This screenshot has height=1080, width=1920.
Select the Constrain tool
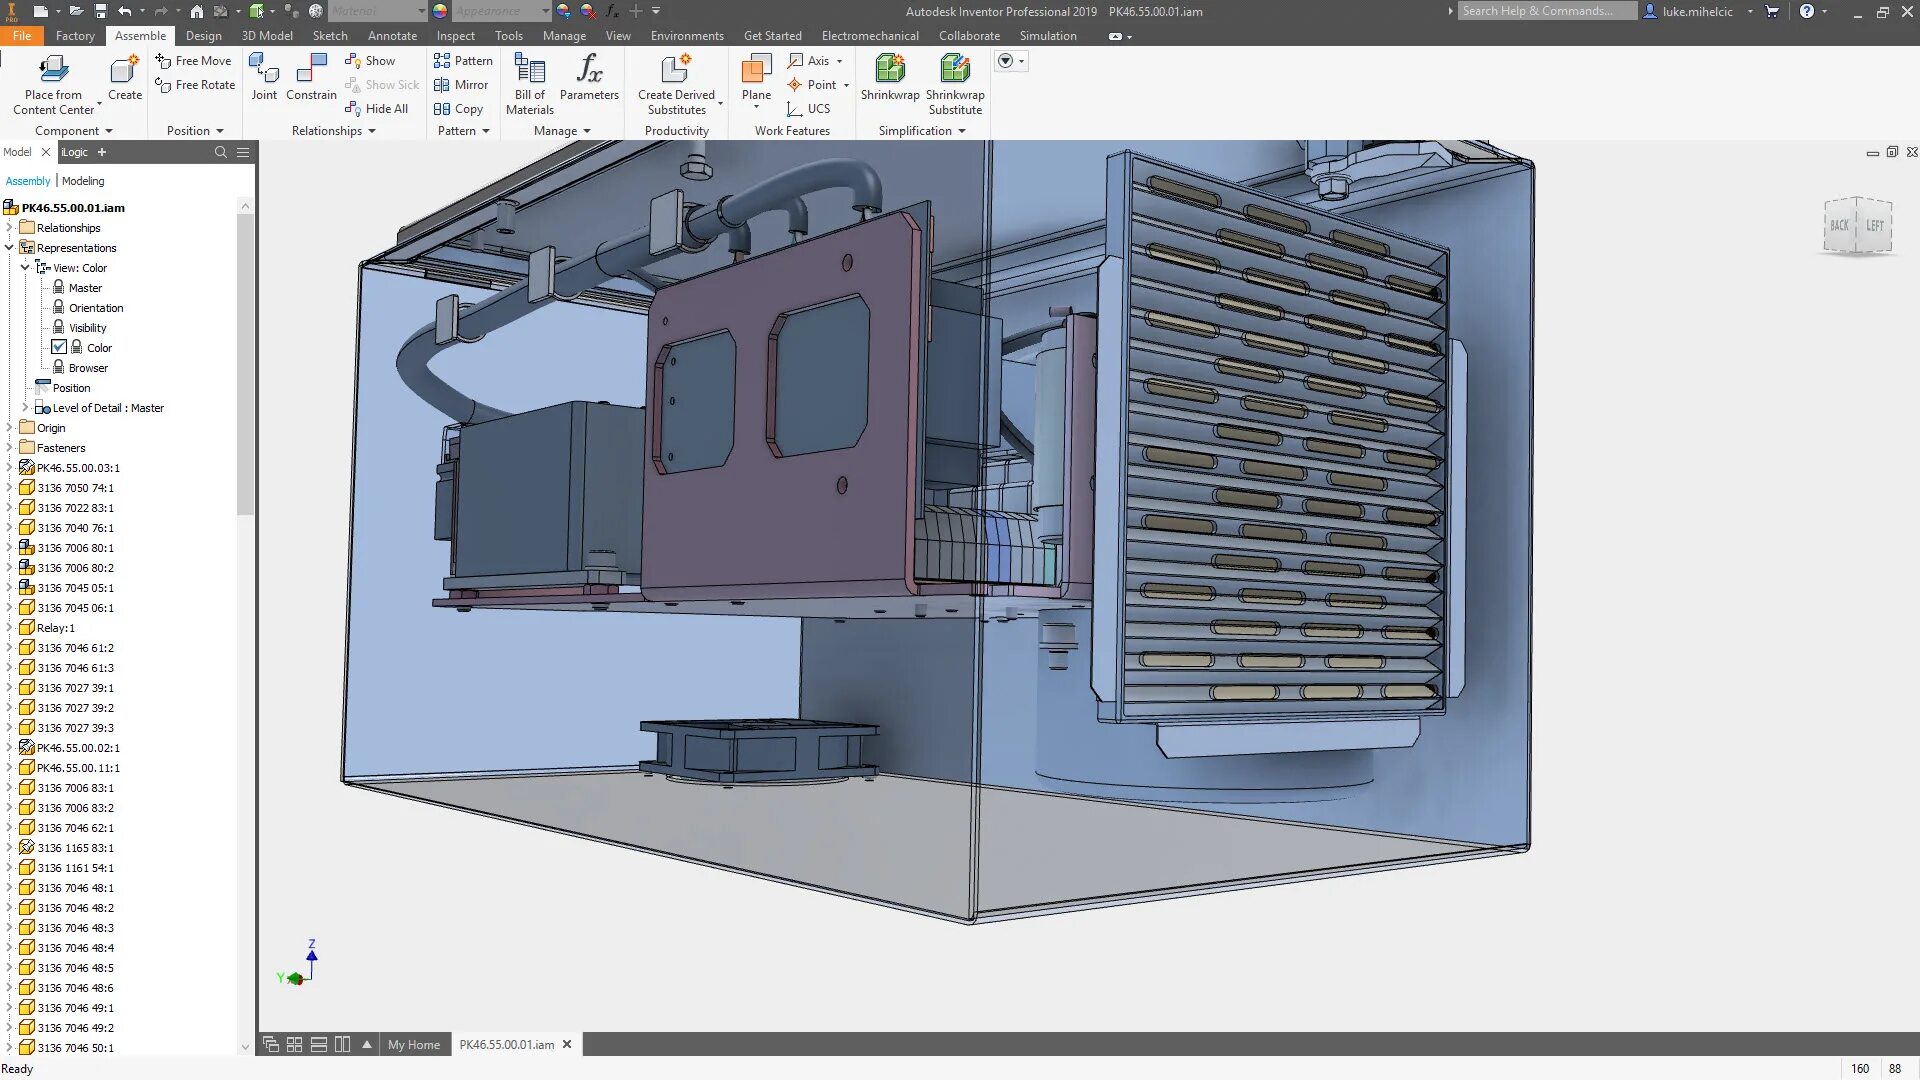pos(311,76)
